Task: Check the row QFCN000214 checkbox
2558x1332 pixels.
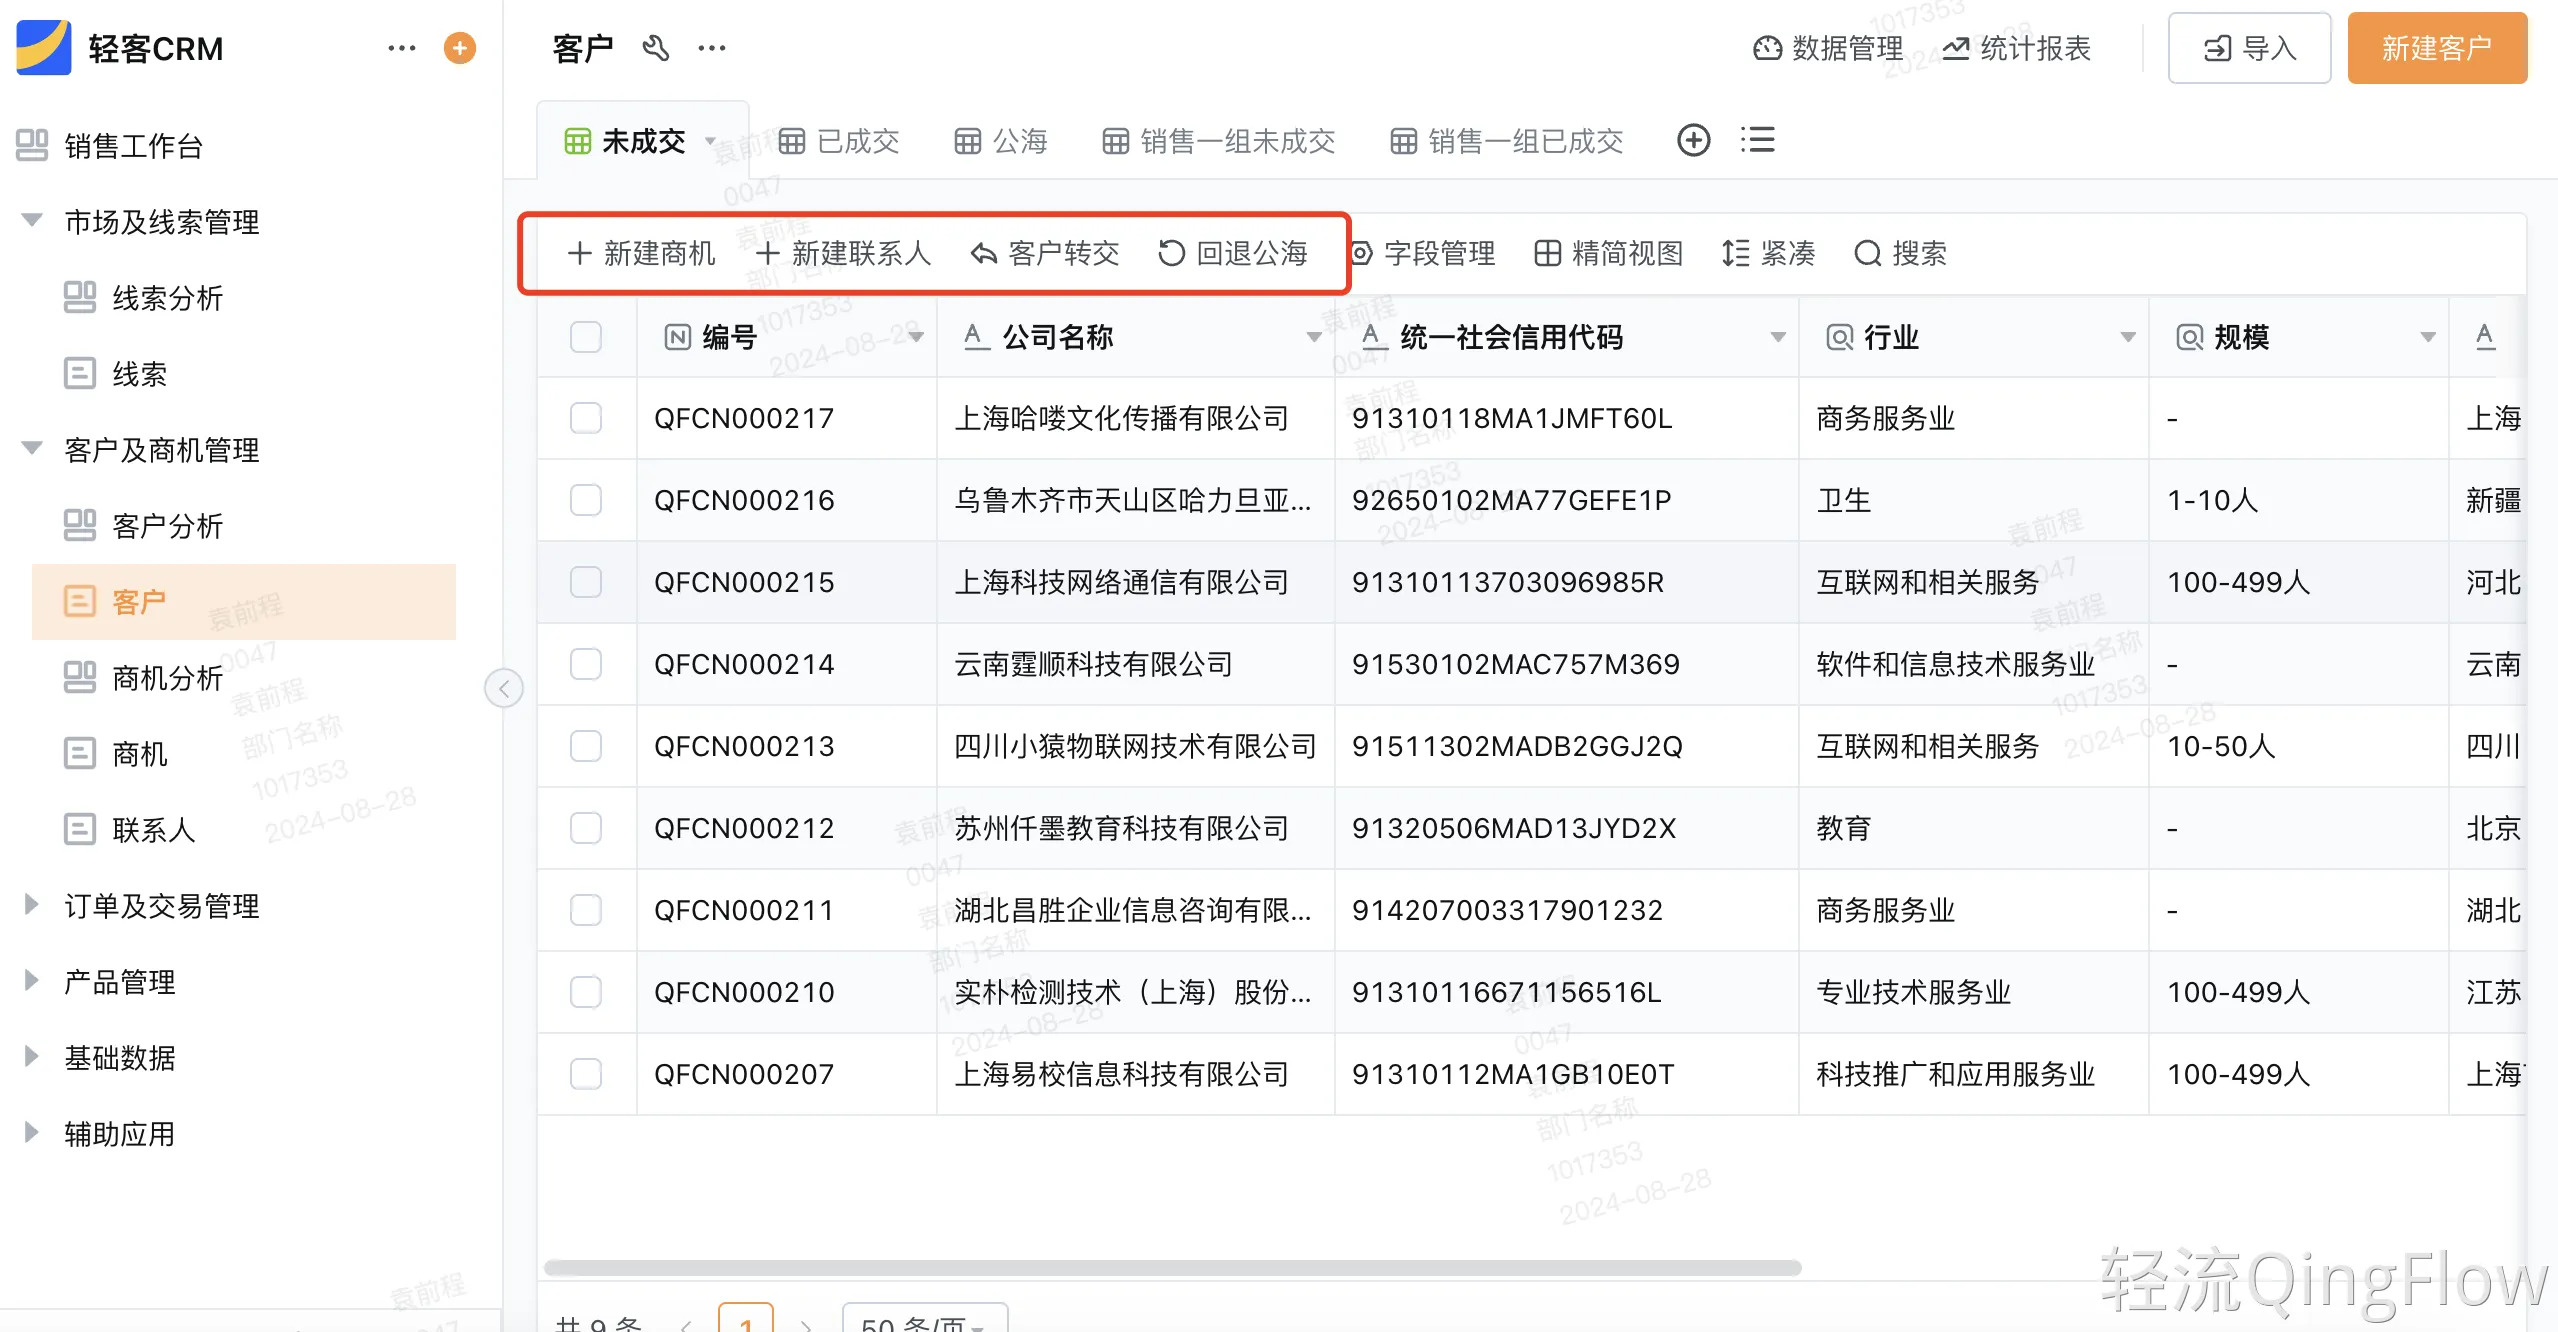Action: 586,664
